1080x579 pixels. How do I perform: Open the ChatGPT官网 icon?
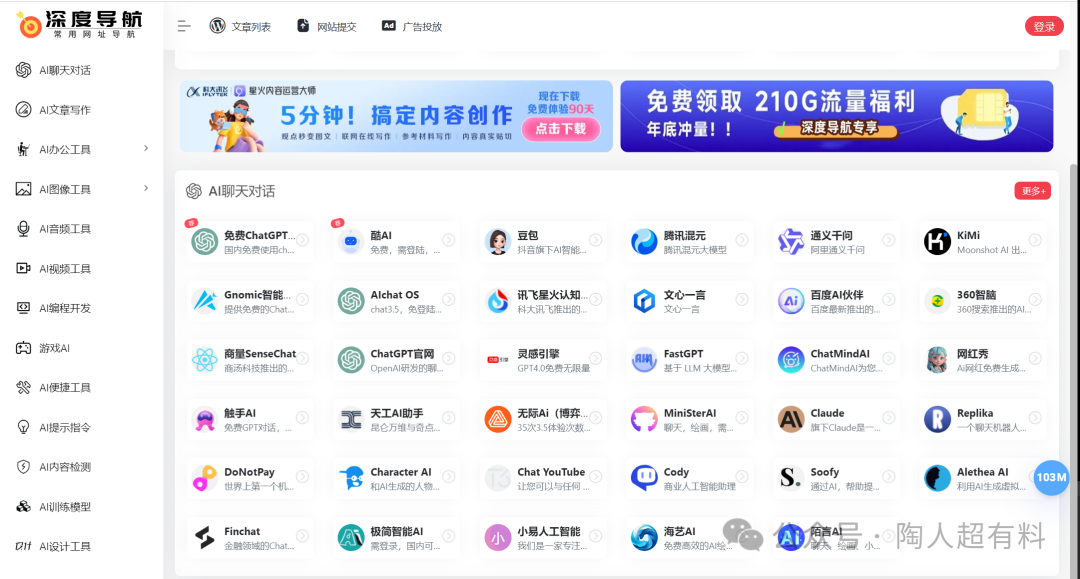pyautogui.click(x=351, y=360)
